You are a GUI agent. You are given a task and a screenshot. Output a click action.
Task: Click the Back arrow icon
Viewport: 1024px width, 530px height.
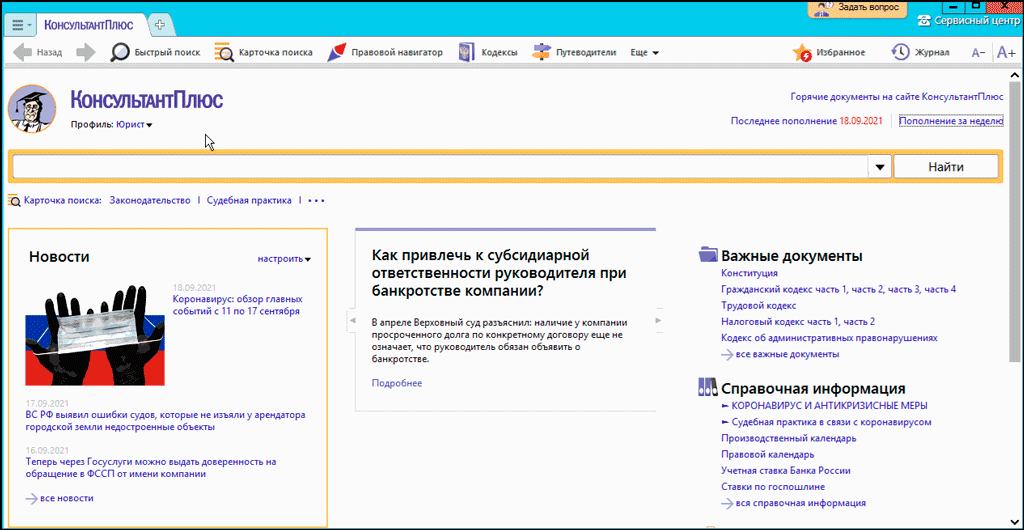click(22, 52)
